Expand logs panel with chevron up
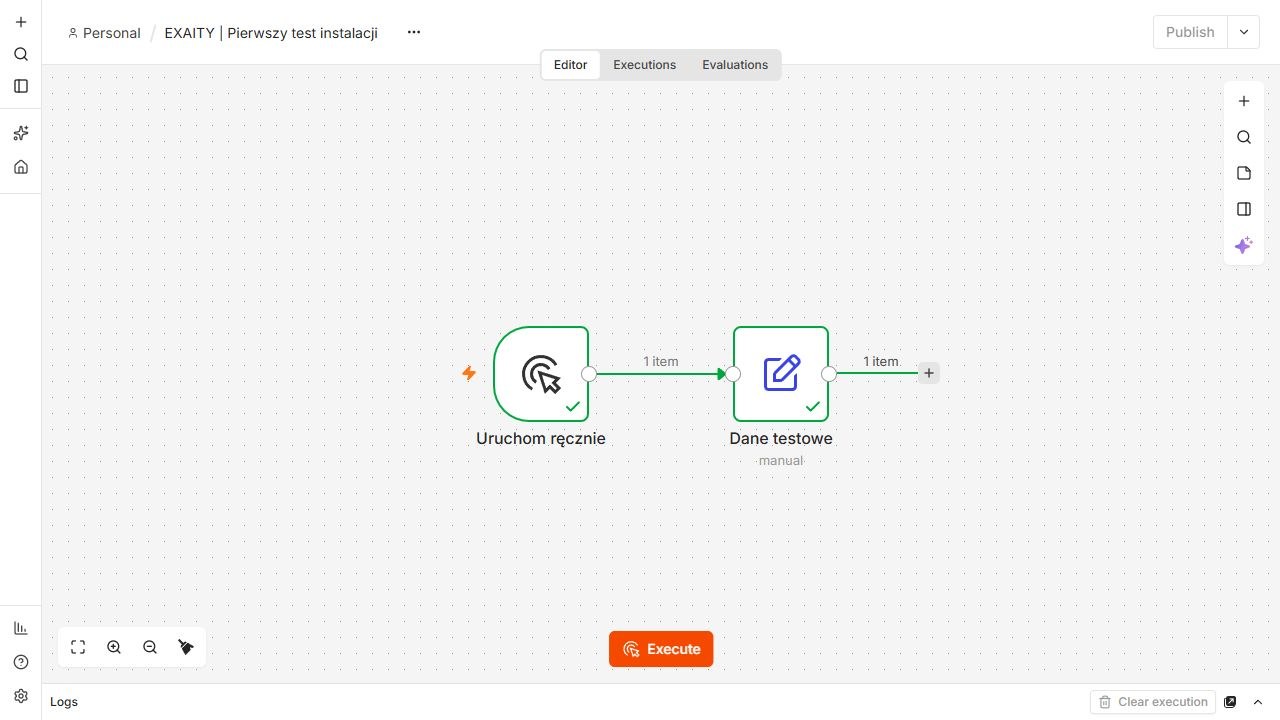Image resolution: width=1280 pixels, height=720 pixels. coord(1258,702)
